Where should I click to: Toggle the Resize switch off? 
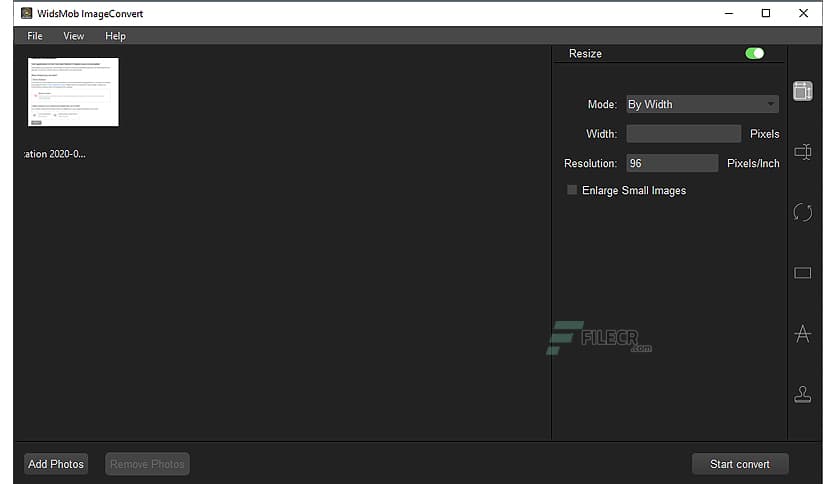(754, 53)
